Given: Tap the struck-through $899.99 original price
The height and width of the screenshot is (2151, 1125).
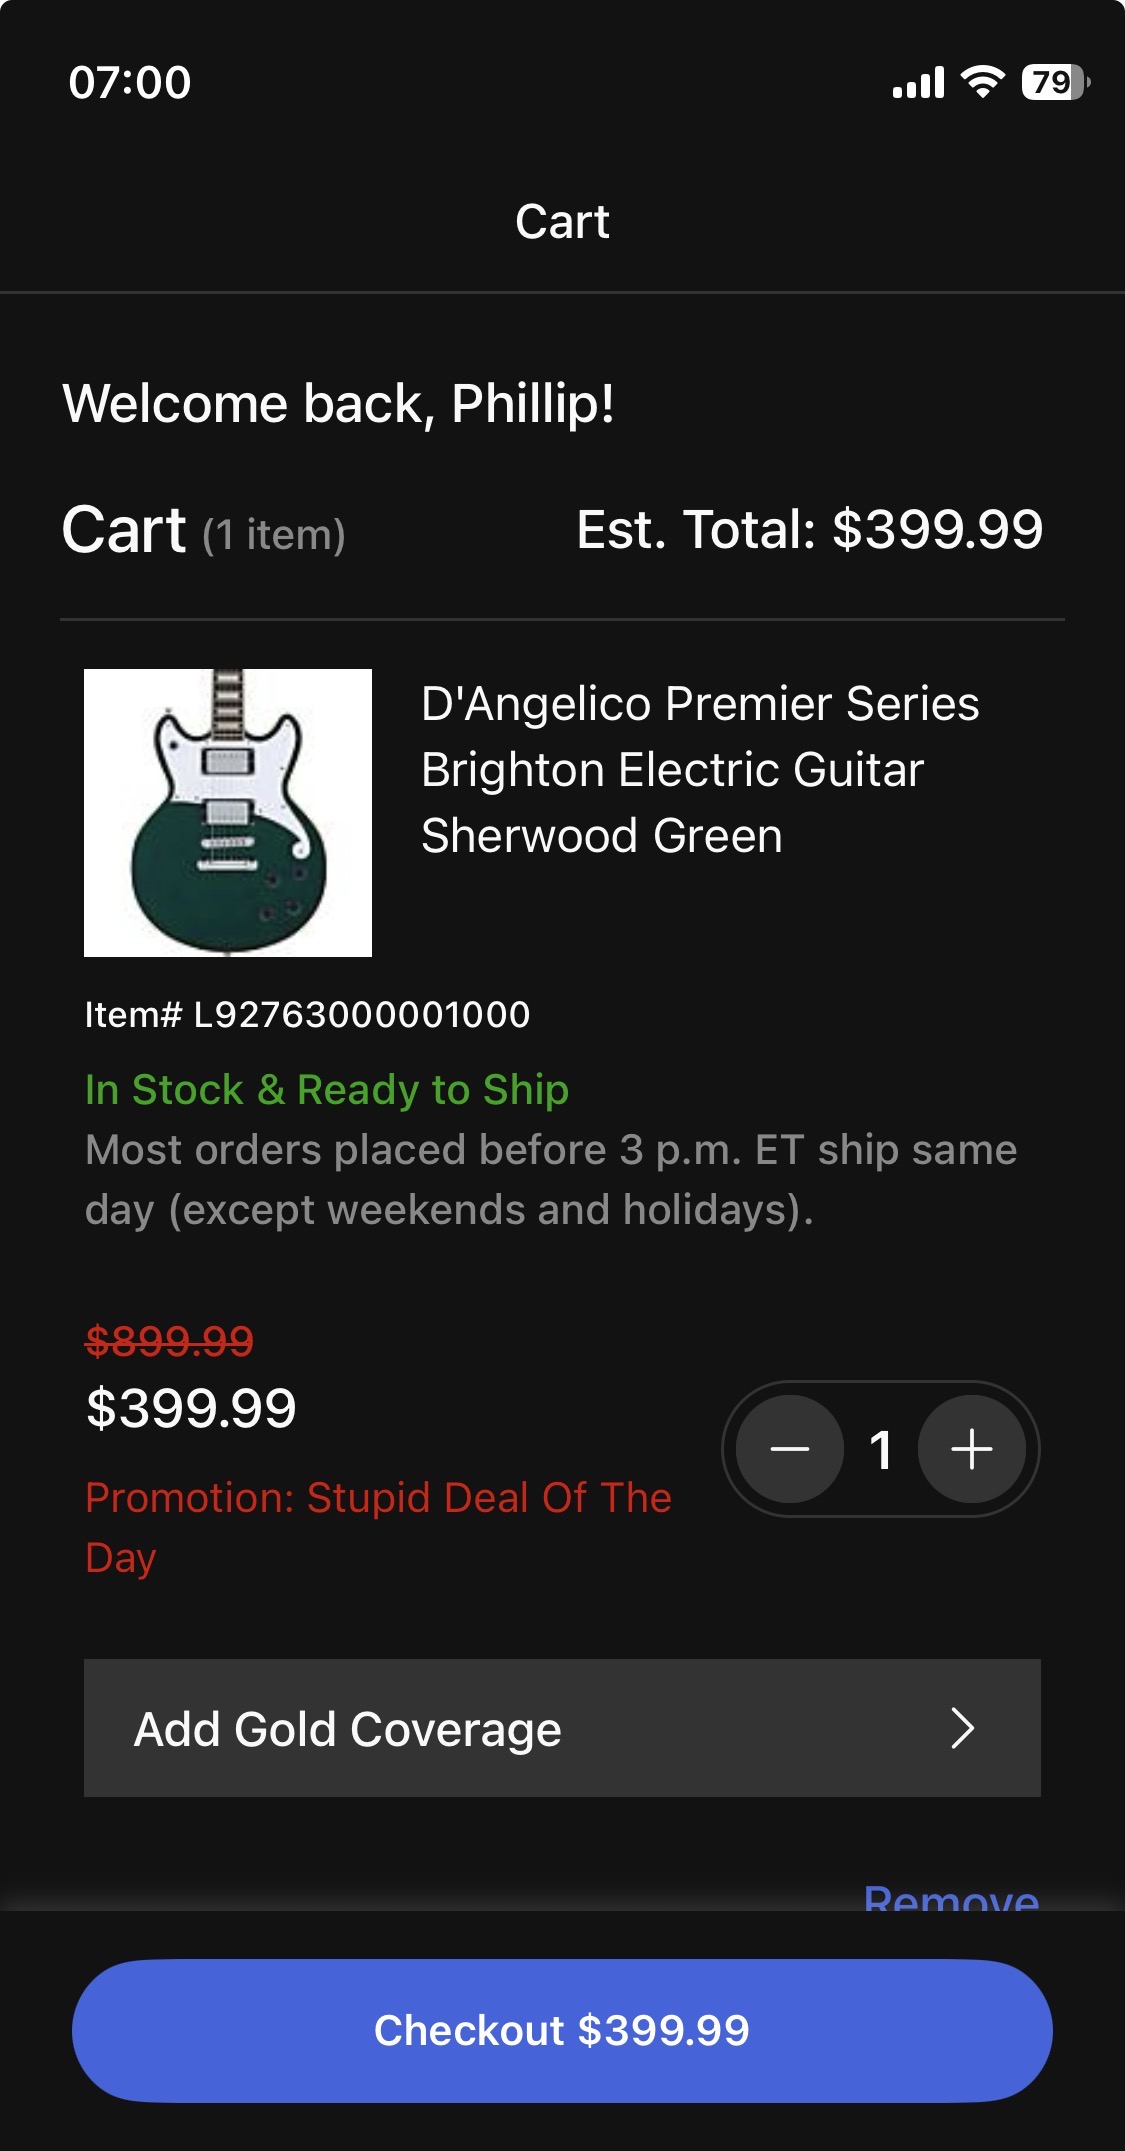Looking at the screenshot, I should [170, 1340].
